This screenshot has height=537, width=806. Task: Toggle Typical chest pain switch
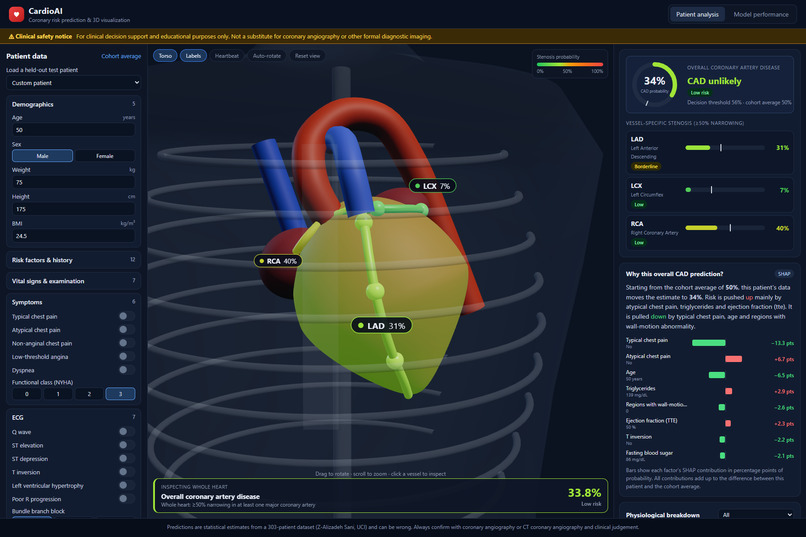click(x=126, y=316)
